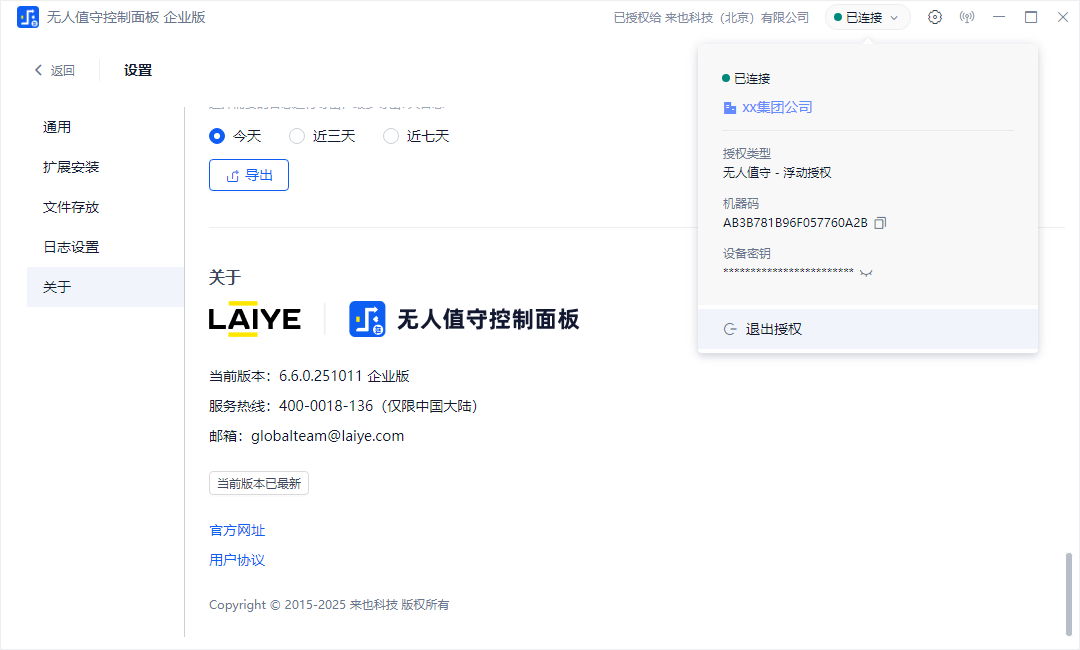The height and width of the screenshot is (650, 1080).
Task: Open the 通用 settings tab
Action: point(57,127)
